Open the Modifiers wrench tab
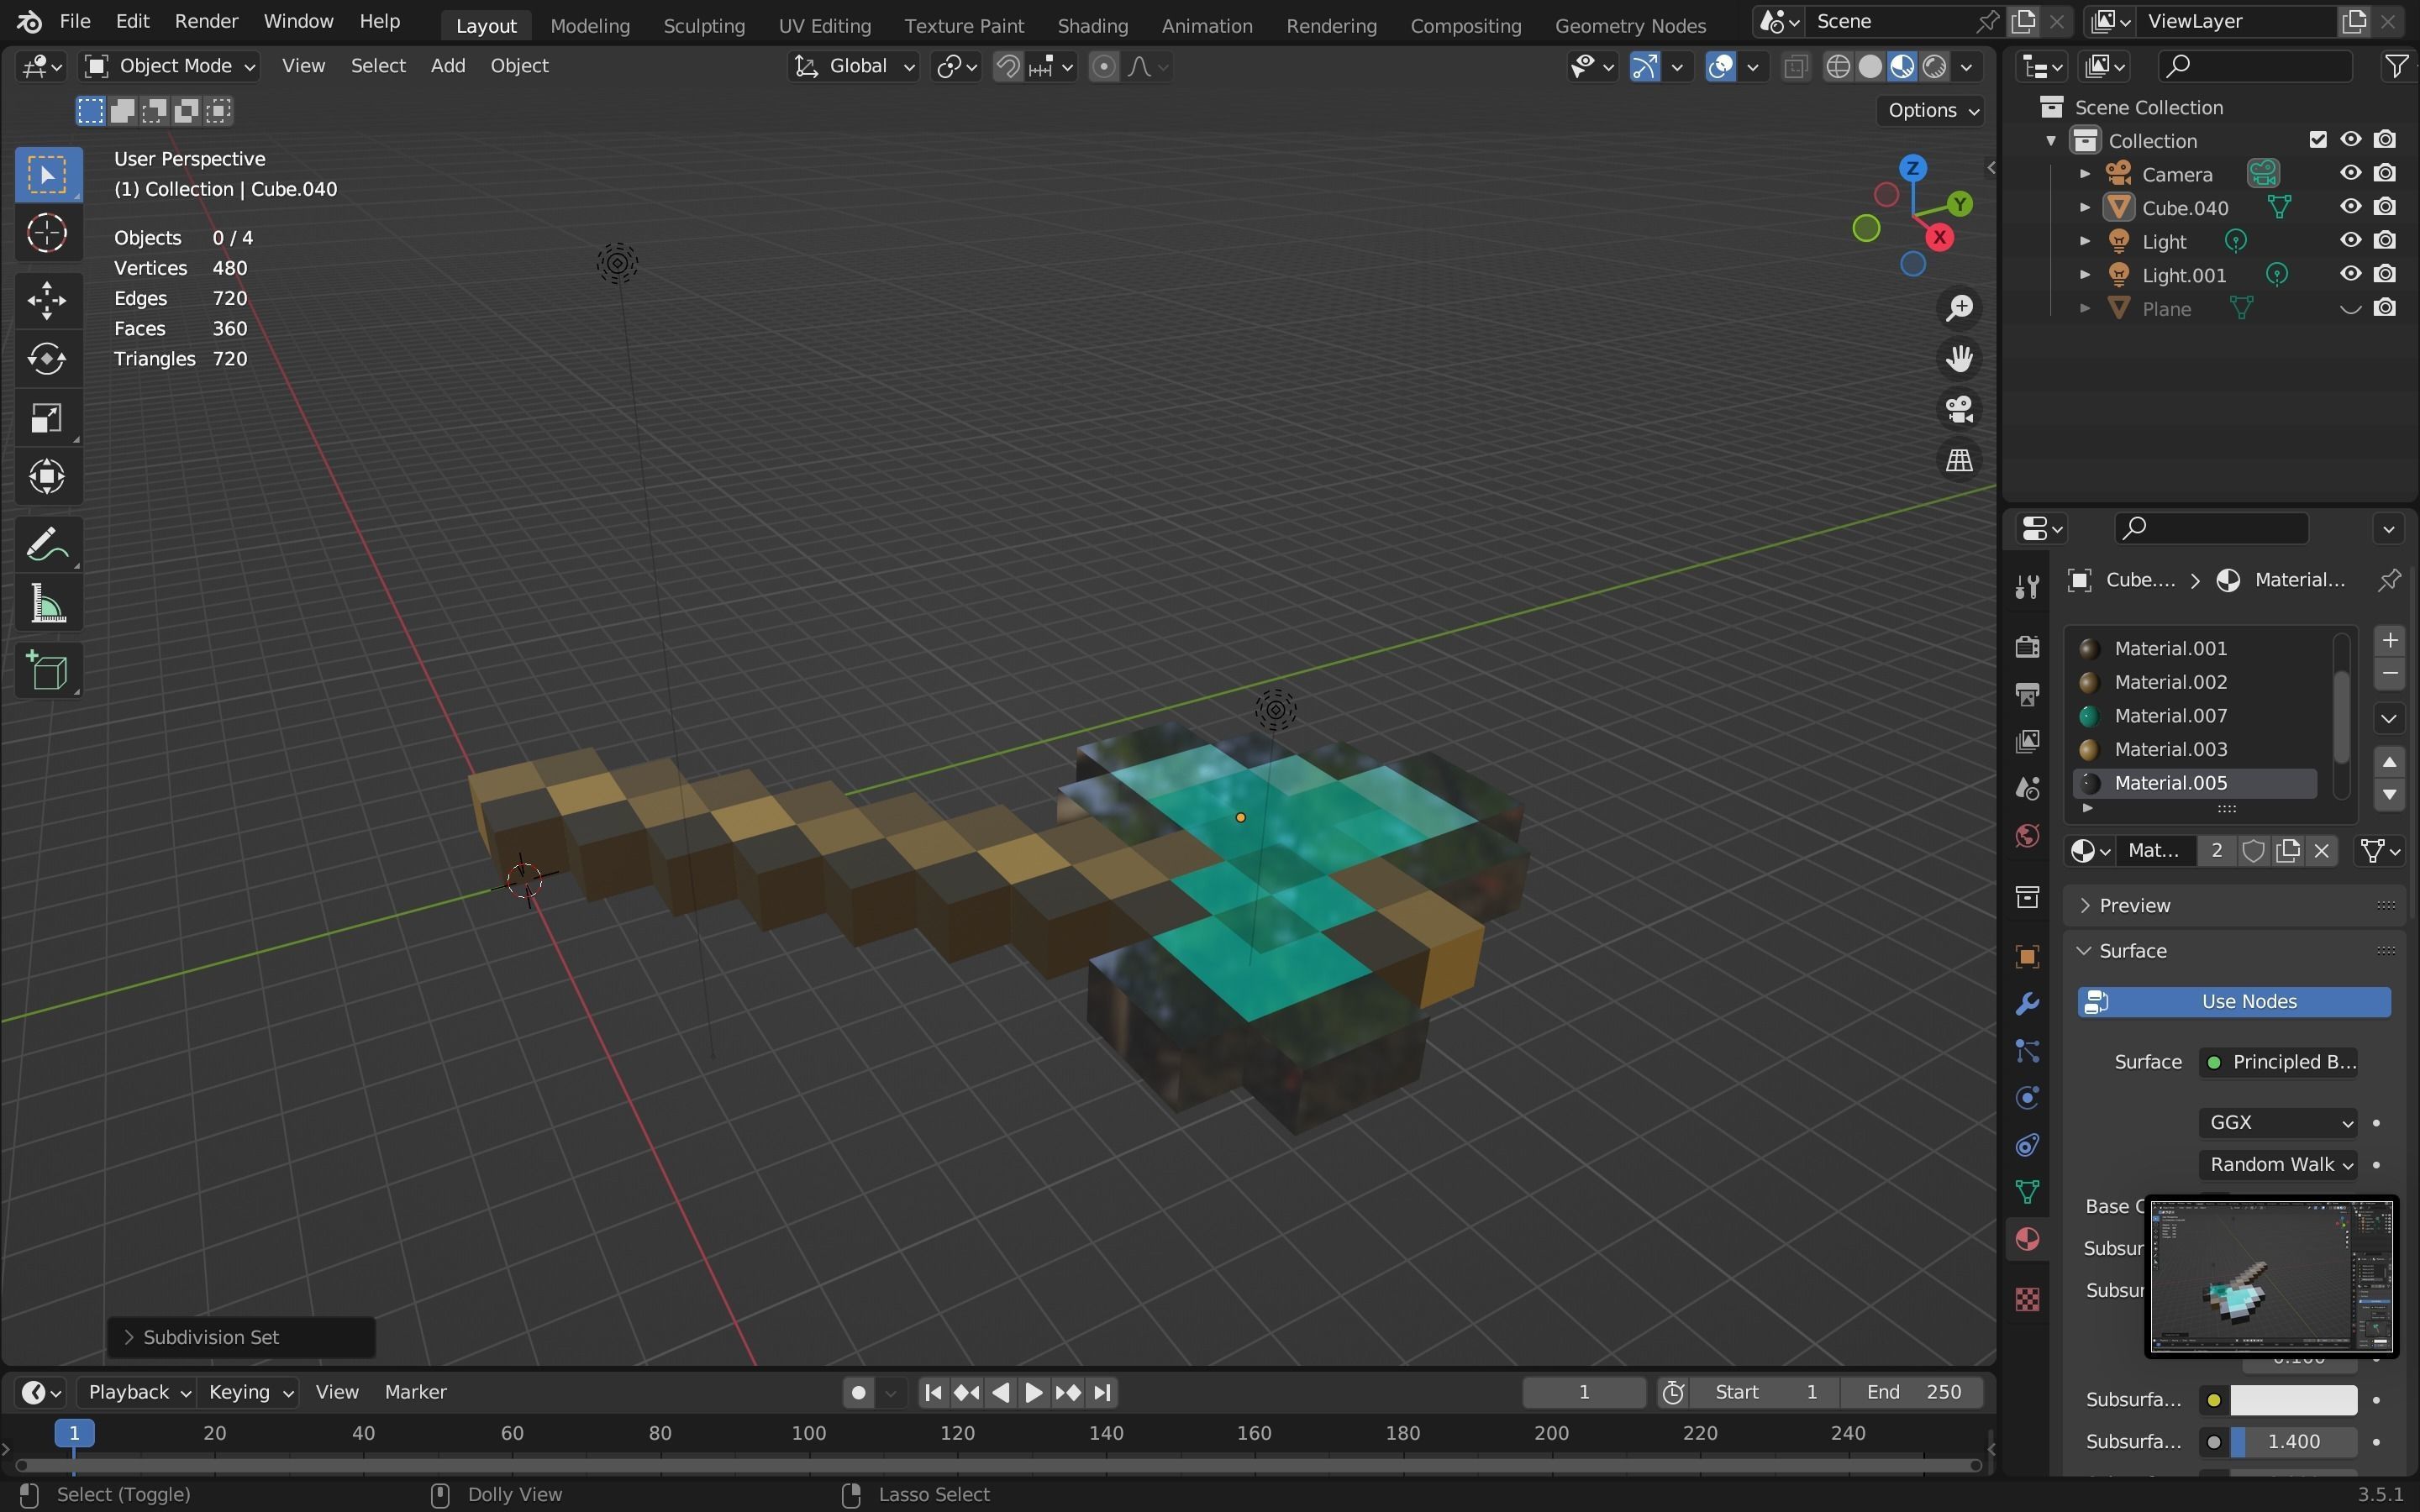The image size is (2420, 1512). (x=2027, y=1004)
